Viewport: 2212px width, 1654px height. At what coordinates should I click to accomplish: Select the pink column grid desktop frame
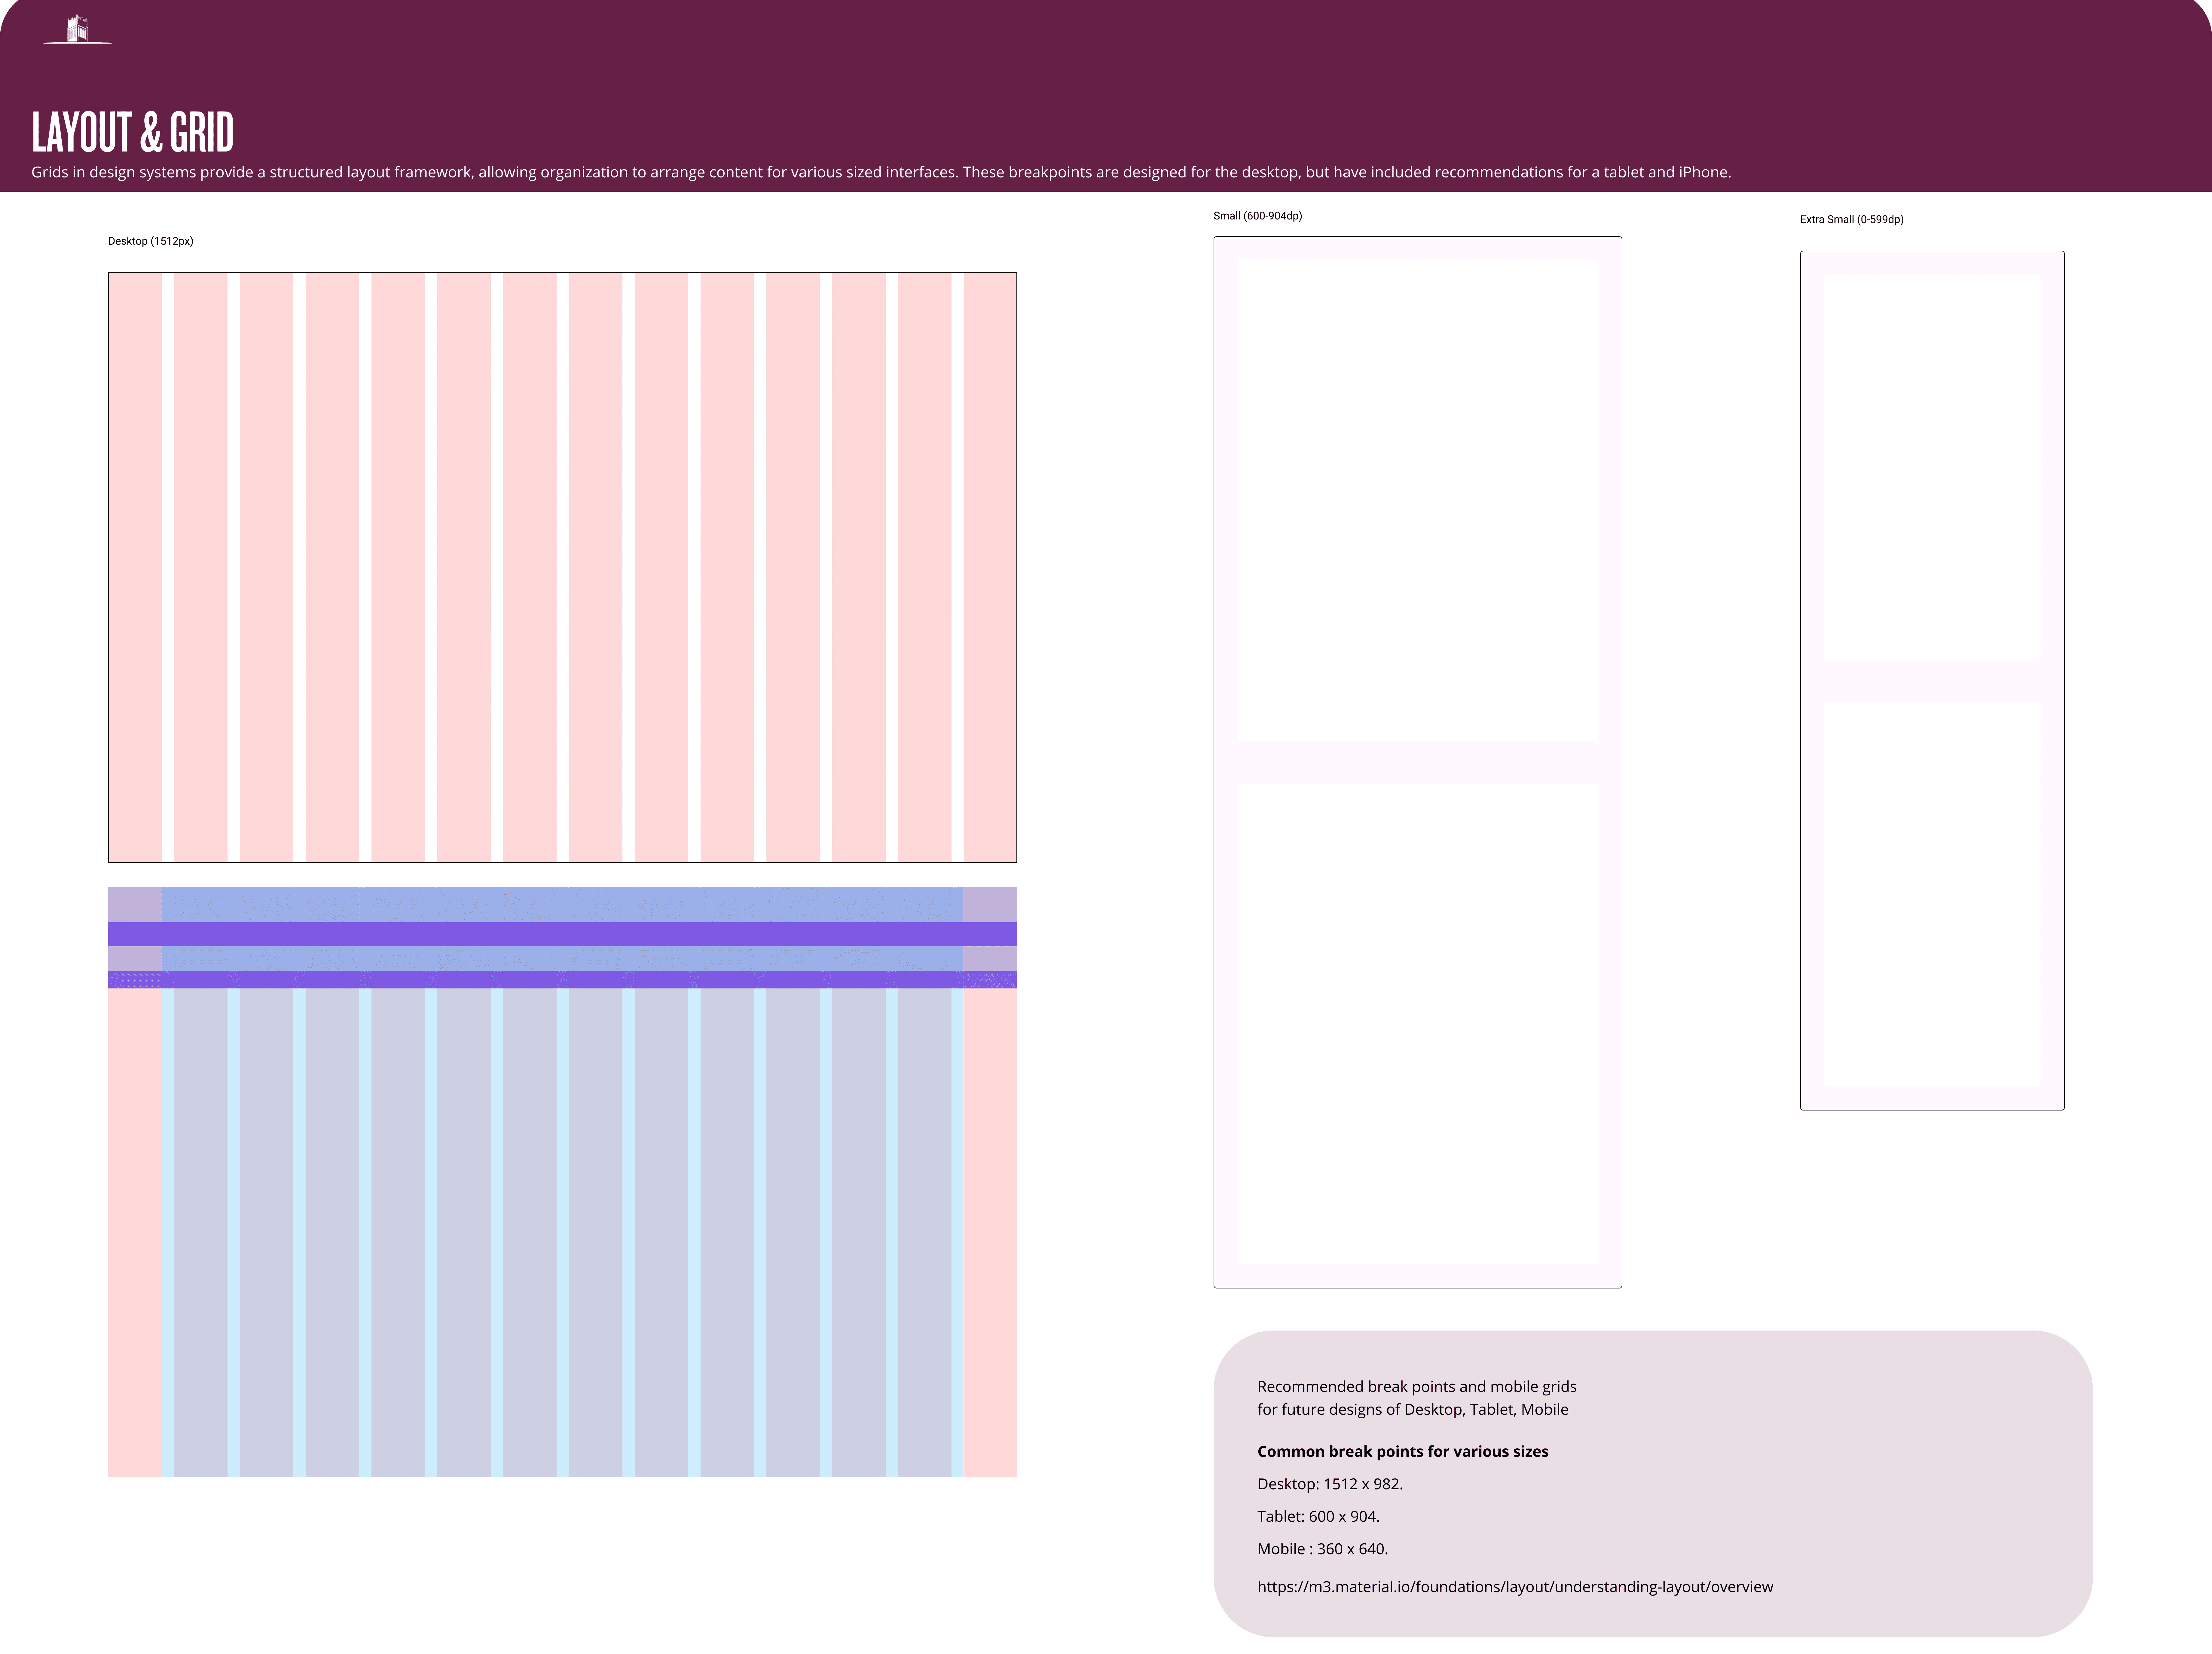pos(562,567)
